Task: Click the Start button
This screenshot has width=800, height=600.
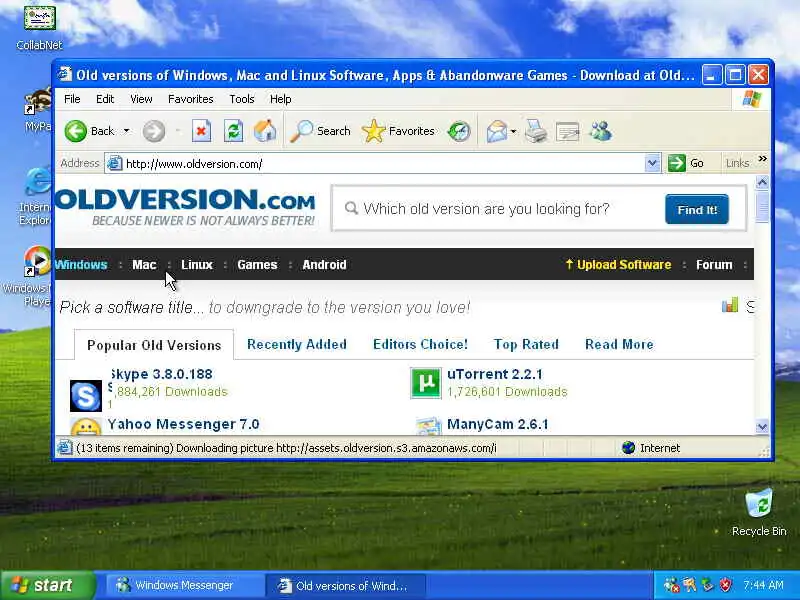Action: tap(48, 585)
